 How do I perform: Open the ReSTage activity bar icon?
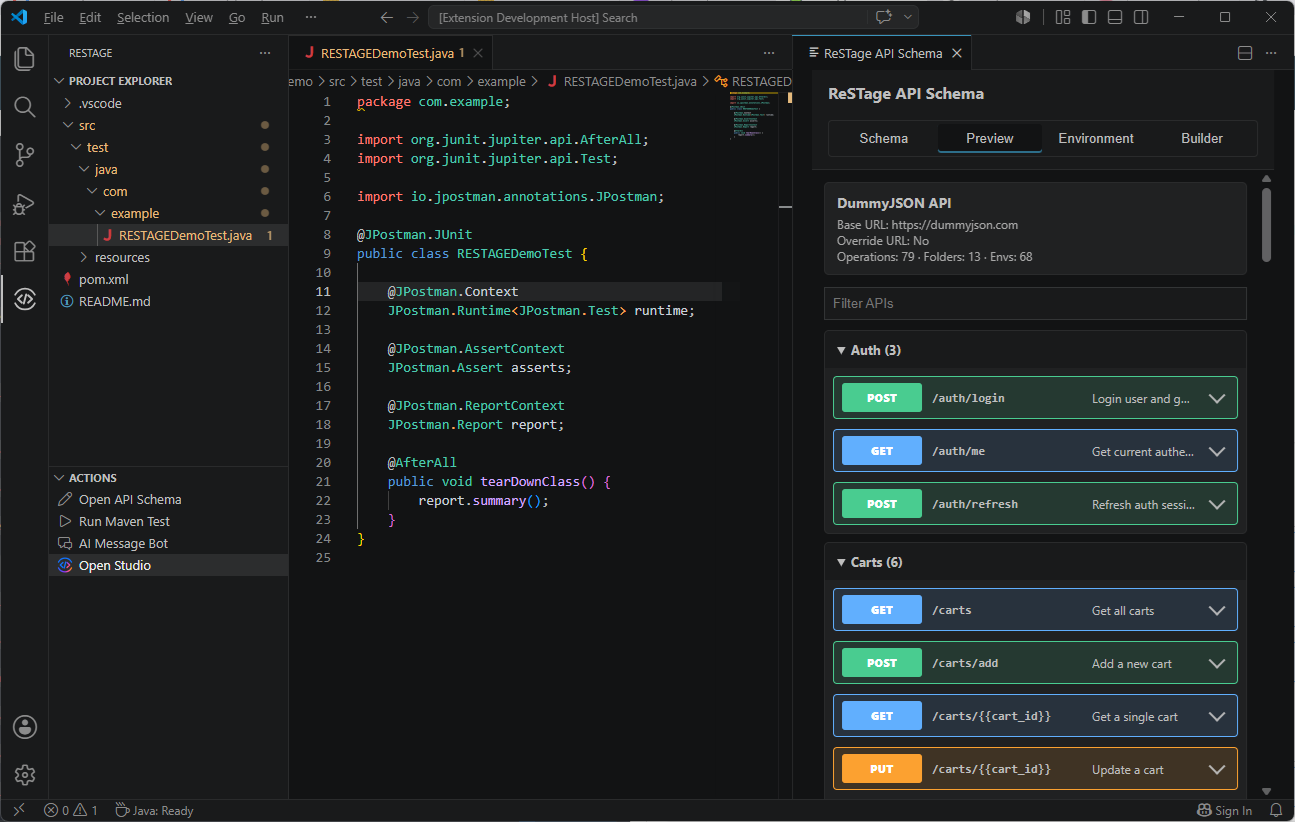[x=24, y=299]
